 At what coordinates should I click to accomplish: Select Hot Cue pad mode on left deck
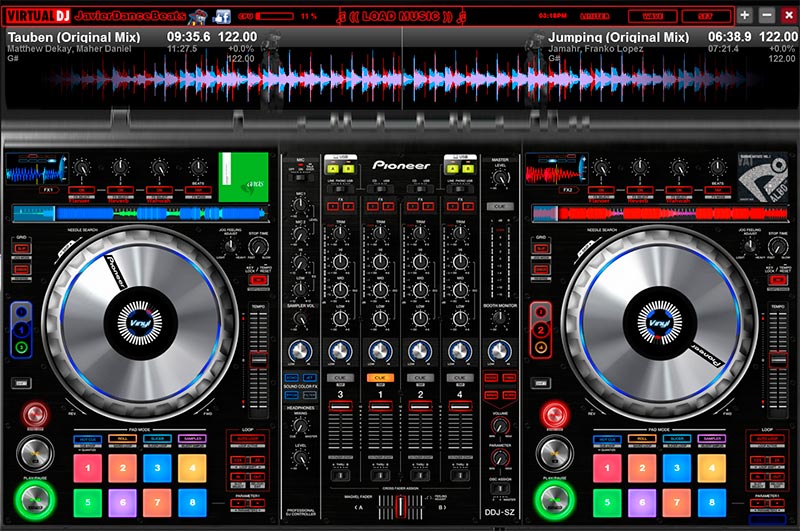click(x=88, y=439)
